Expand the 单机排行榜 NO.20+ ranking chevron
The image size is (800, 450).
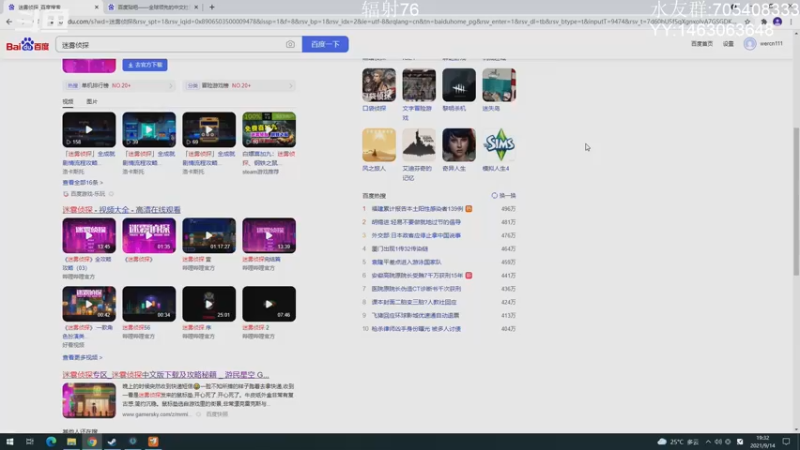170,86
